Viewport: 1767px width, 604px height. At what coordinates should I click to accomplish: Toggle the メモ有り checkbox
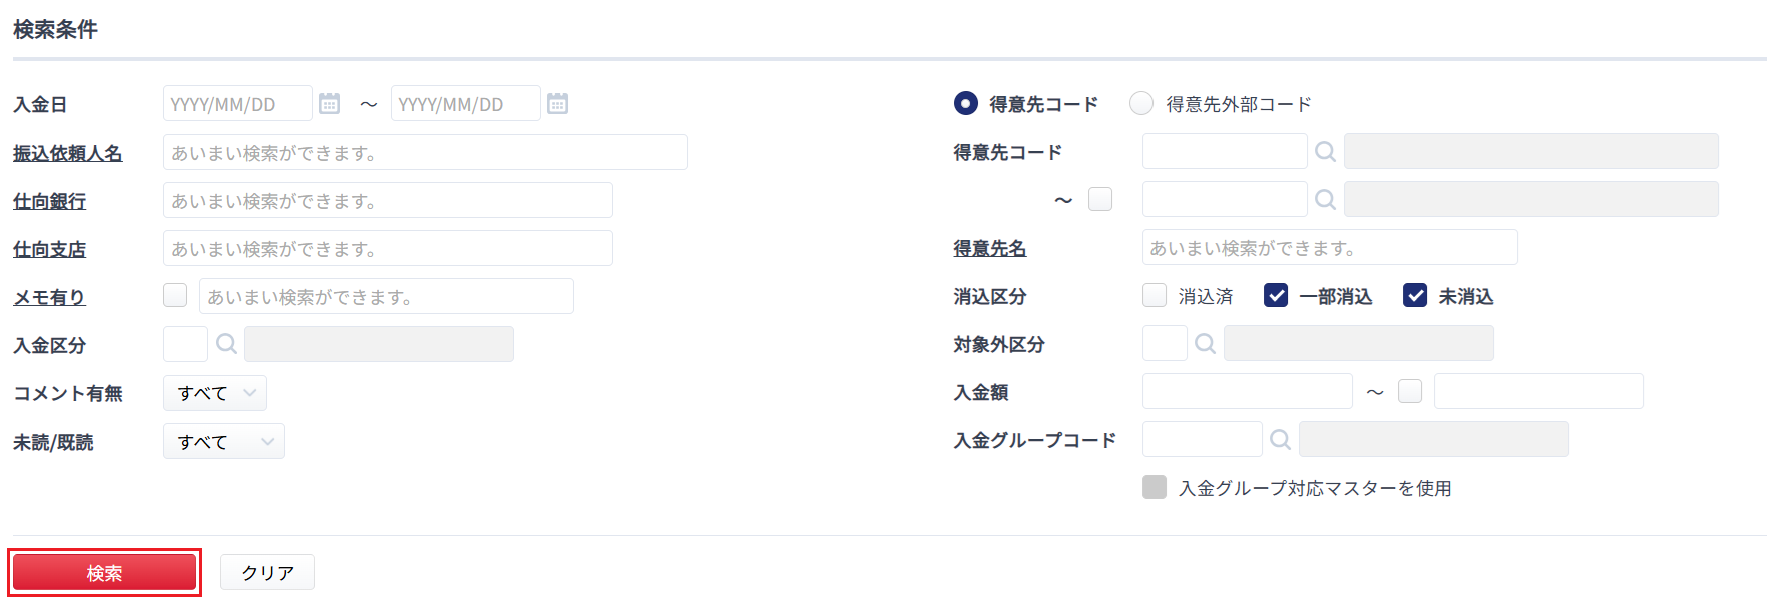point(175,295)
